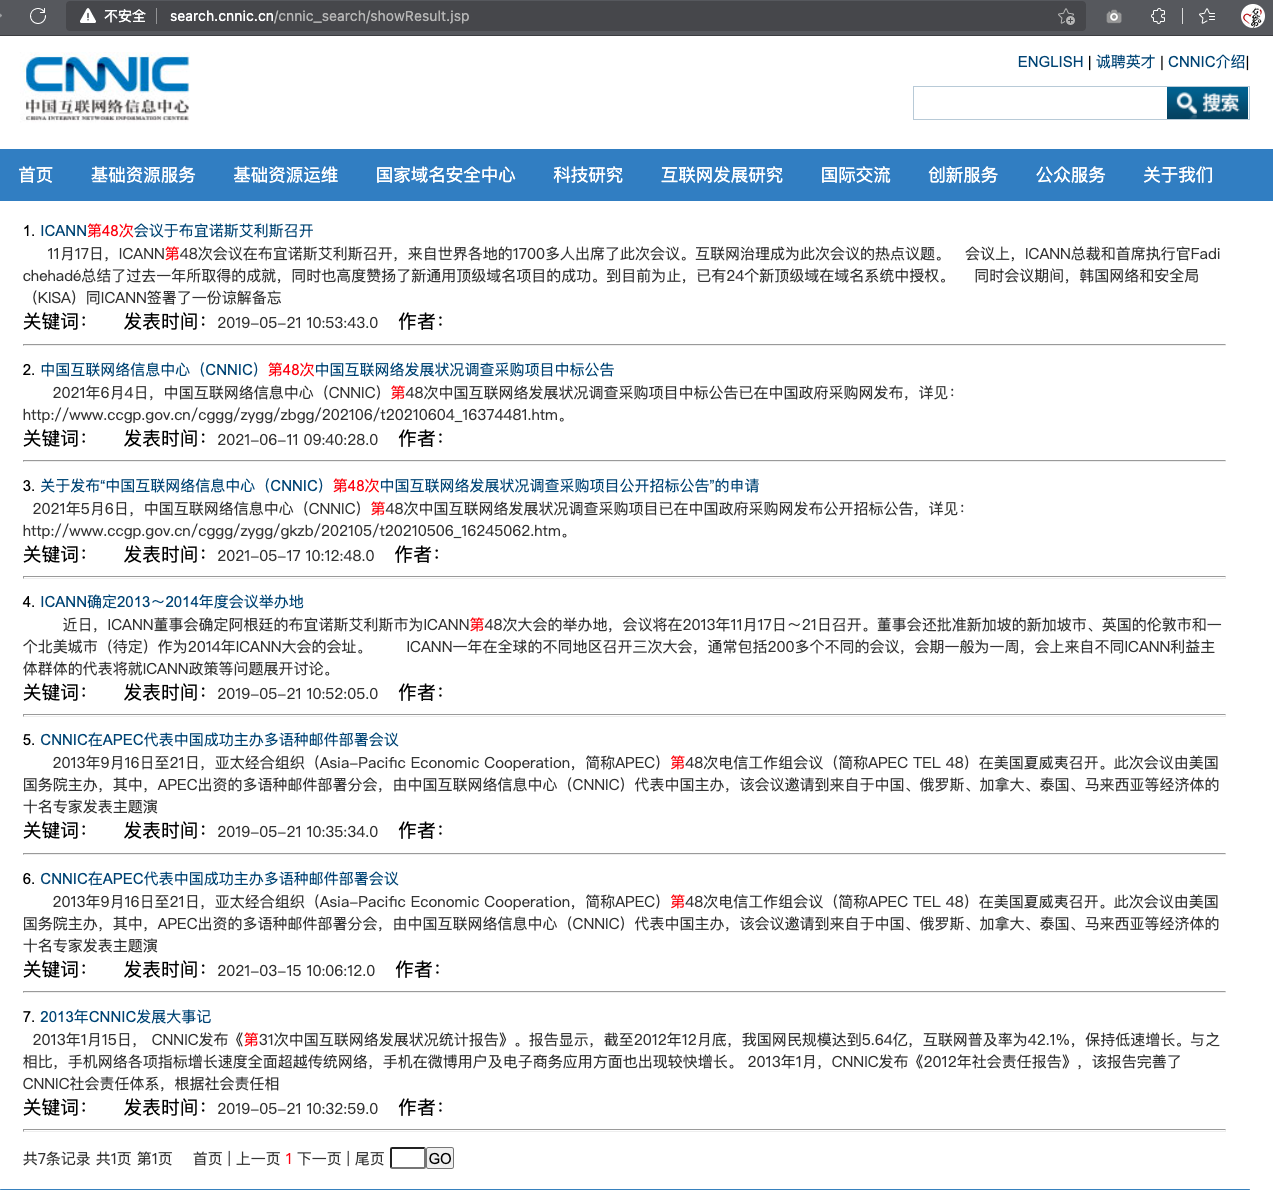Open the CNNIC介绍 link
This screenshot has width=1273, height=1190.
(x=1206, y=62)
